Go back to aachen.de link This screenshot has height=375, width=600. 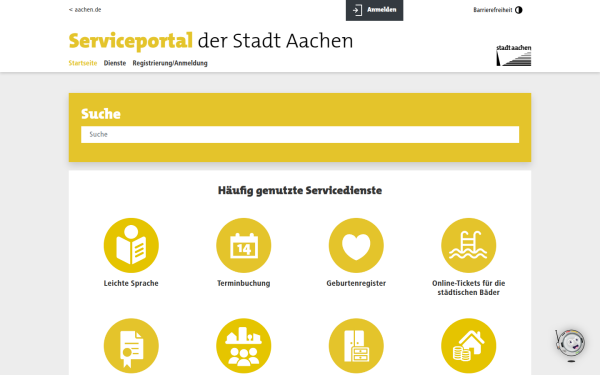85,10
